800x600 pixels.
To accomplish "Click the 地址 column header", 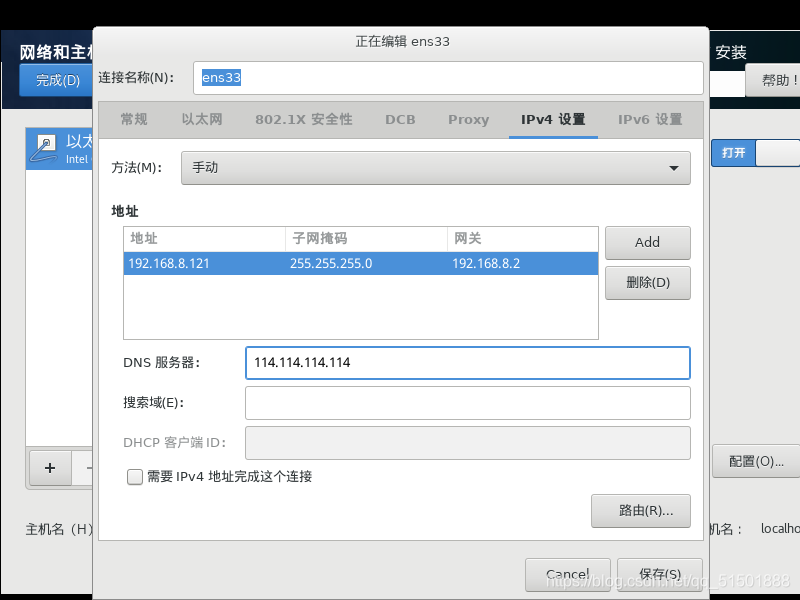I will pos(204,239).
